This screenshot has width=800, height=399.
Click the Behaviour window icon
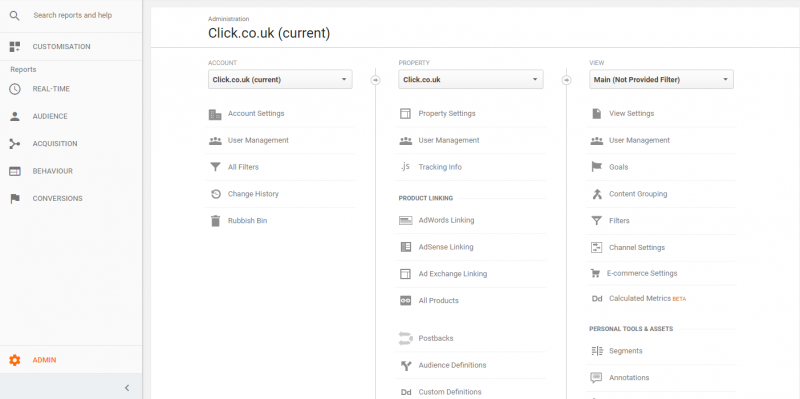pyautogui.click(x=15, y=171)
